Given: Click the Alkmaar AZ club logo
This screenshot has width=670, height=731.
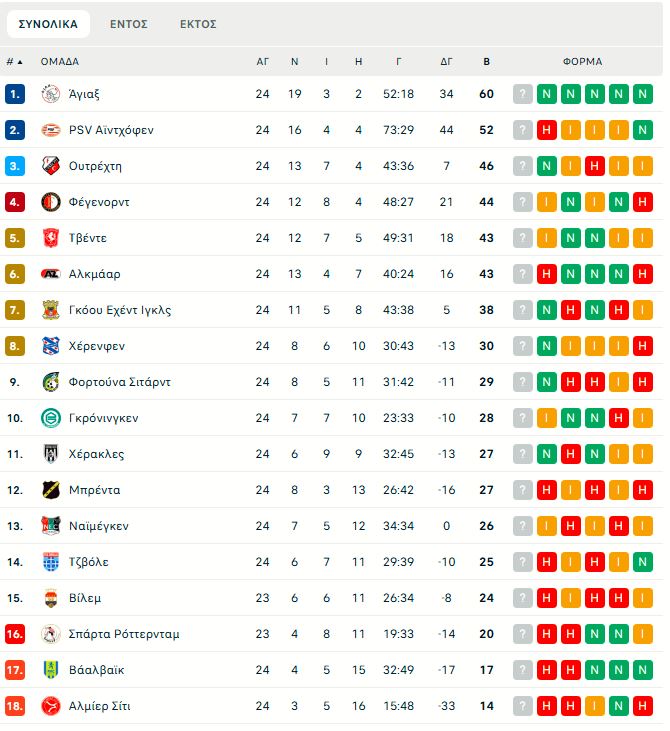Looking at the screenshot, I should pos(51,274).
